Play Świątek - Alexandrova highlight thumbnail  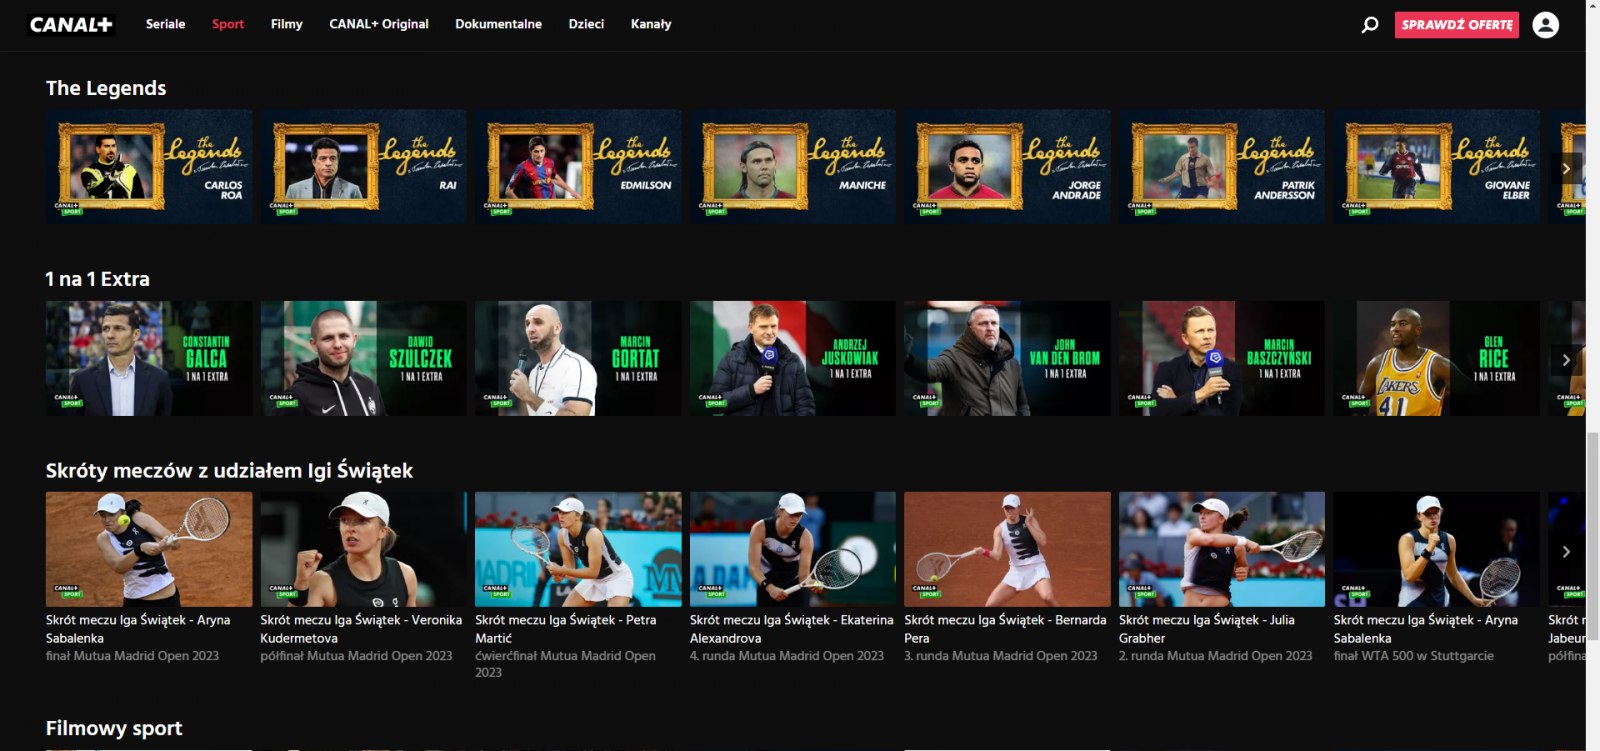click(x=793, y=549)
